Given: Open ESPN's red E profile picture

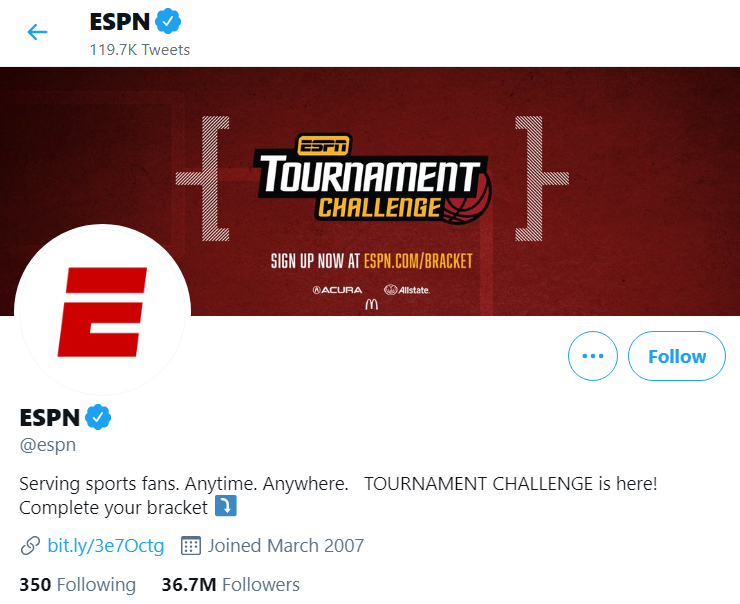Looking at the screenshot, I should (102, 312).
